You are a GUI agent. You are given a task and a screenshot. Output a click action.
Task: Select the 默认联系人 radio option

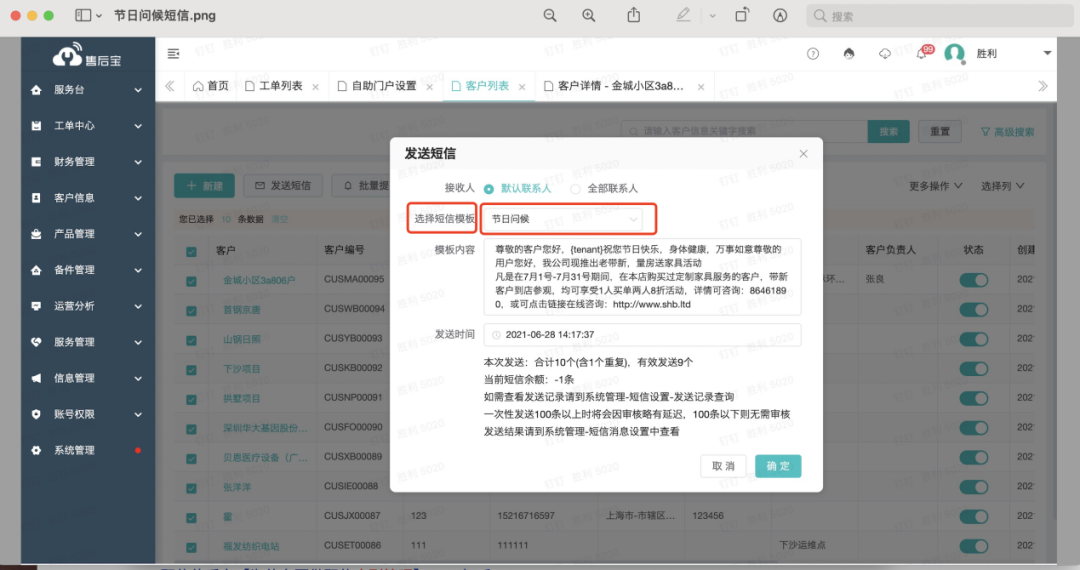pos(489,188)
